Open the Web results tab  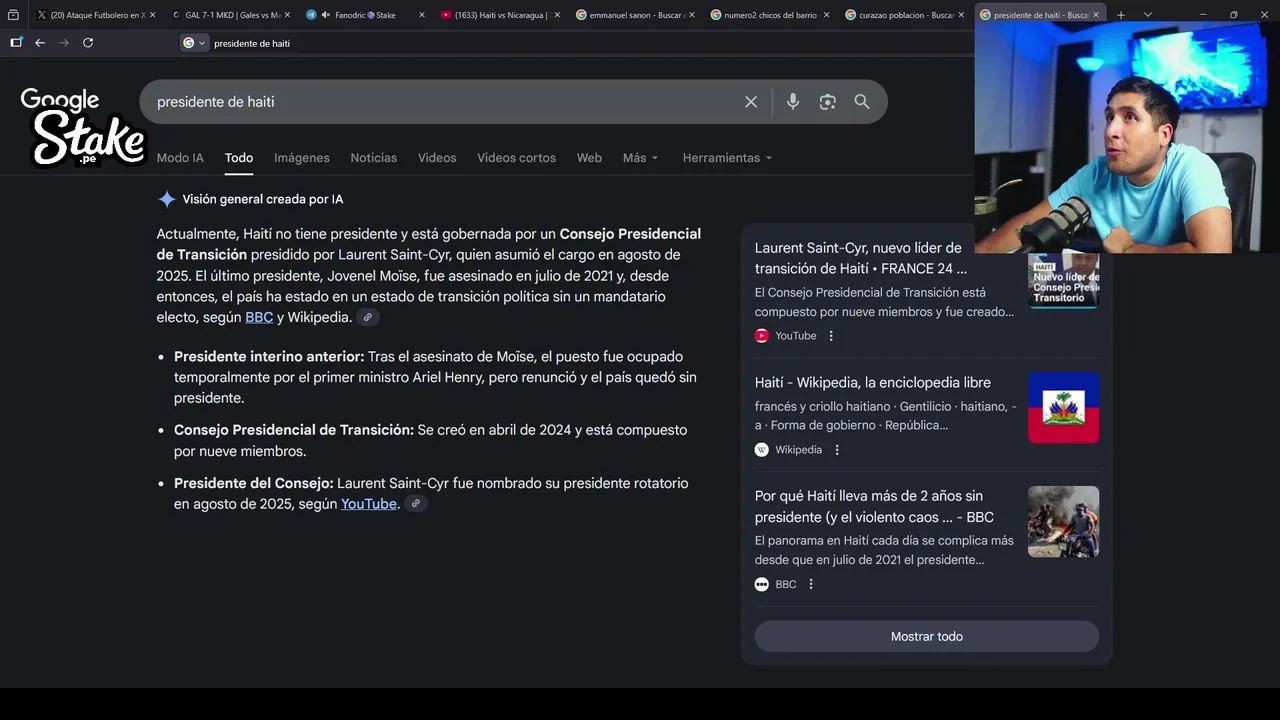click(589, 158)
